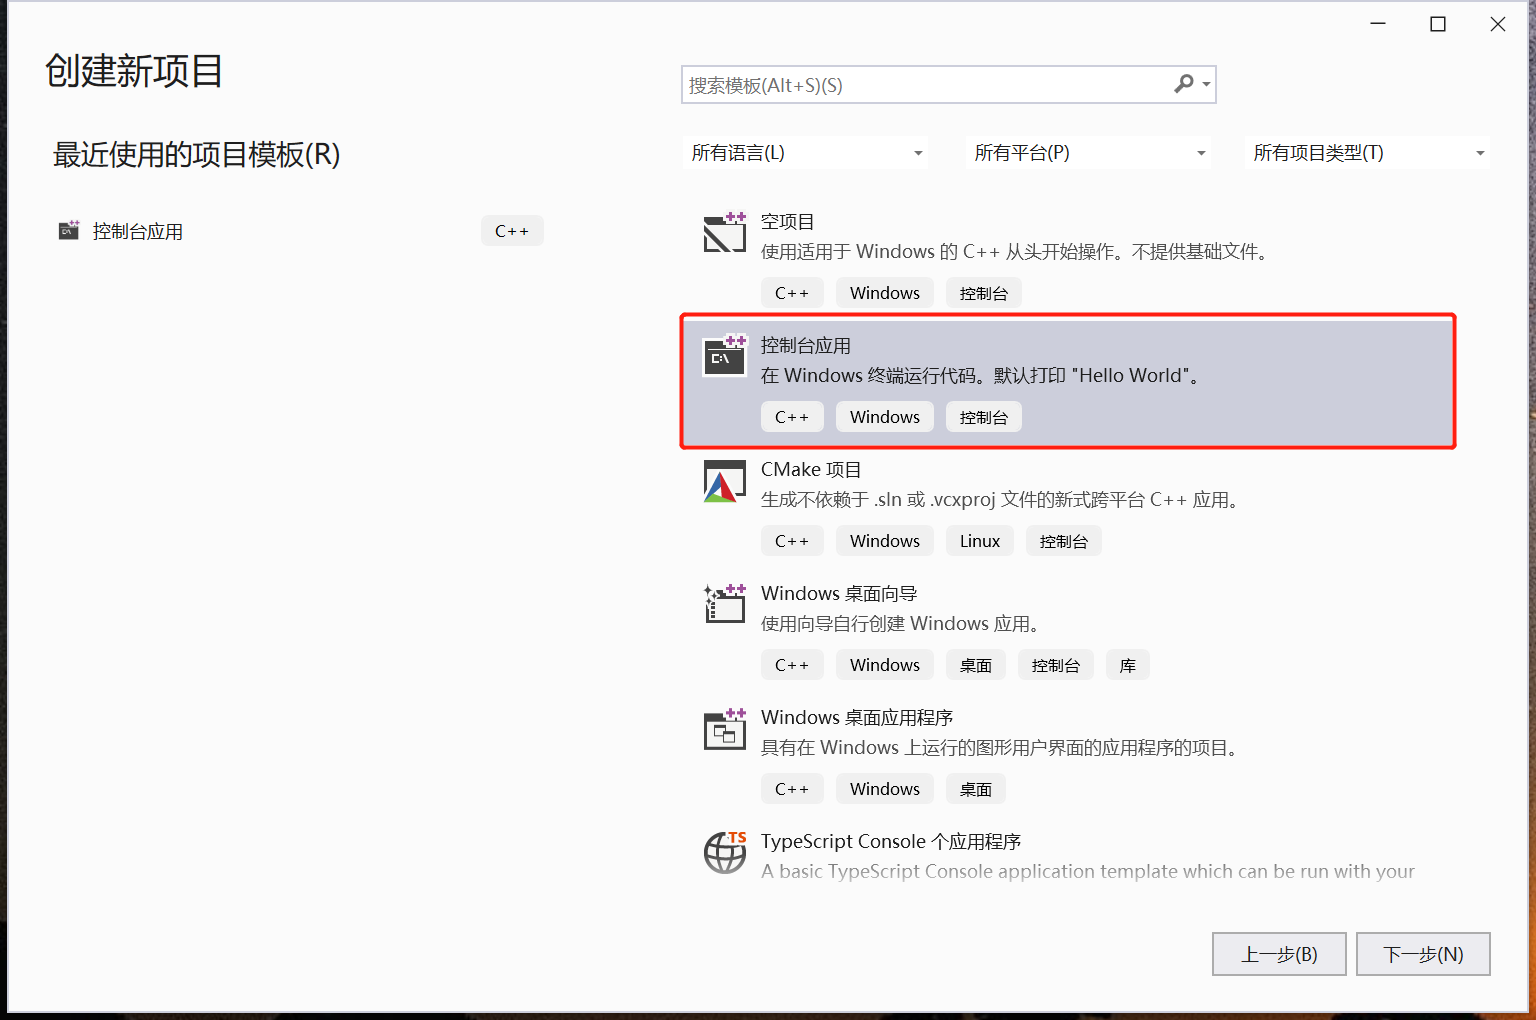Expand the search options arrow
1536x1020 pixels.
click(1207, 85)
